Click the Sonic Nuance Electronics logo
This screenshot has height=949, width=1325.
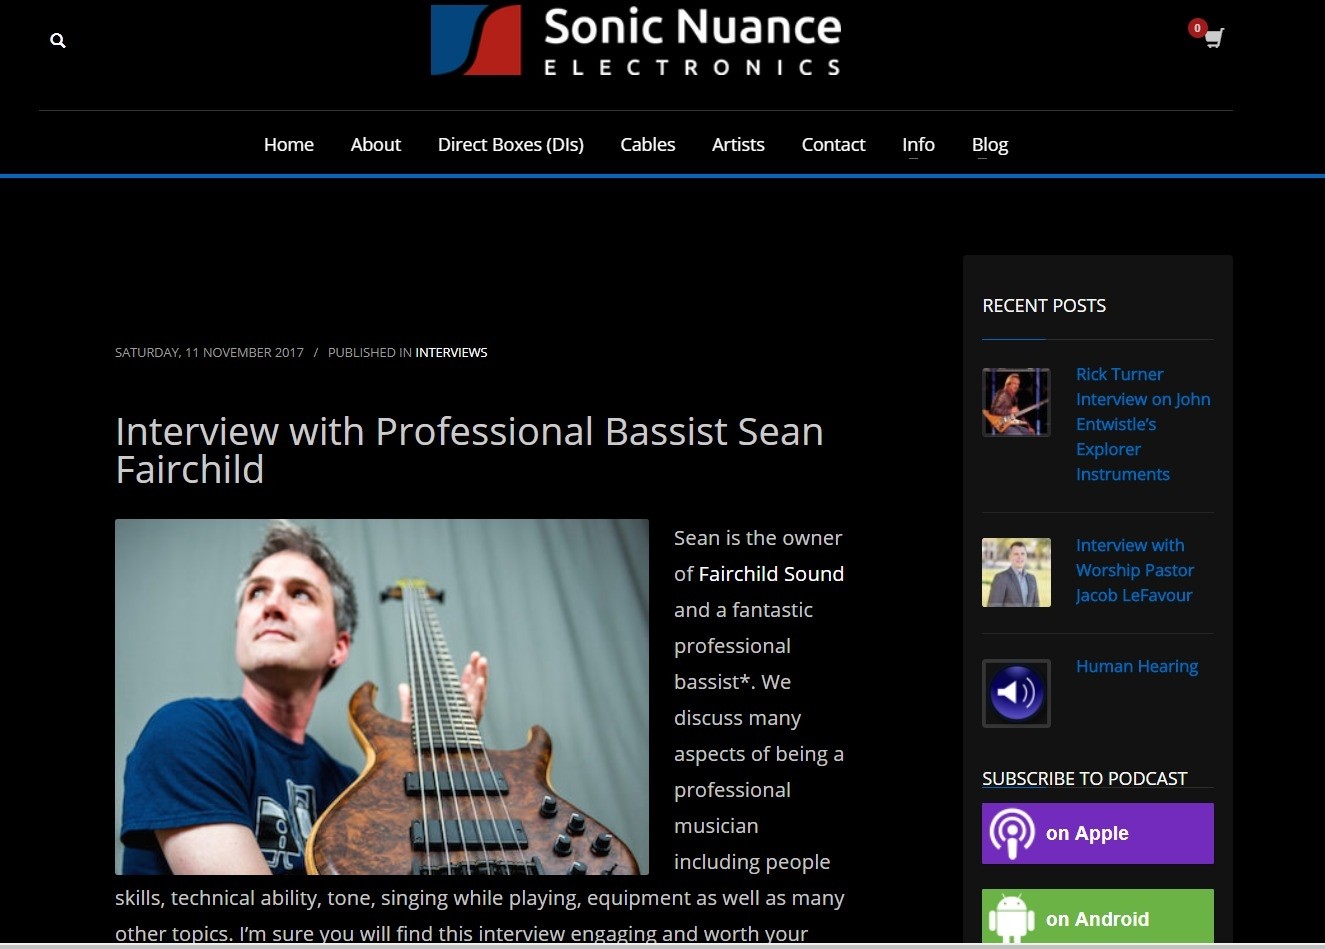pos(635,41)
